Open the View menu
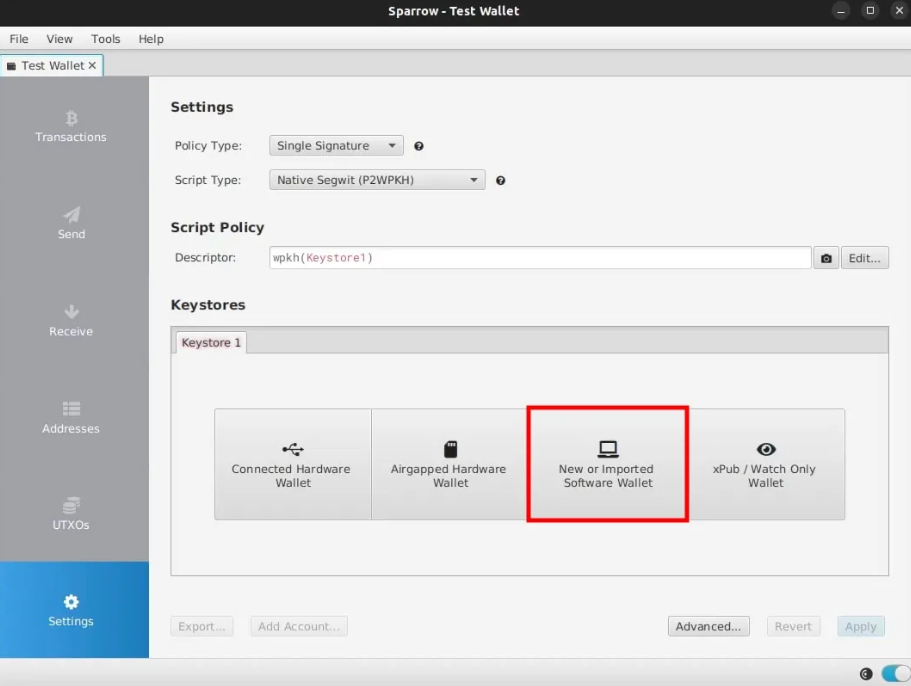Viewport: 911px width, 686px height. click(59, 39)
